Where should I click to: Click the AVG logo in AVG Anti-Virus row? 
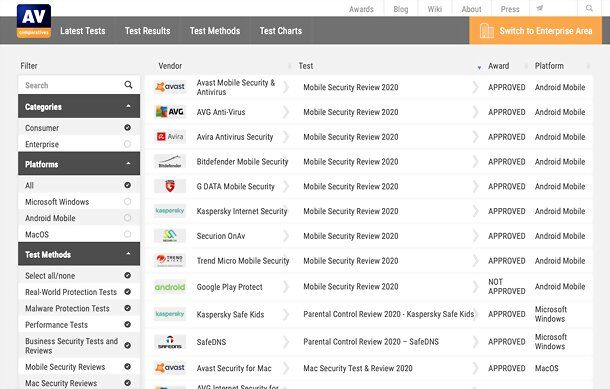coord(170,112)
